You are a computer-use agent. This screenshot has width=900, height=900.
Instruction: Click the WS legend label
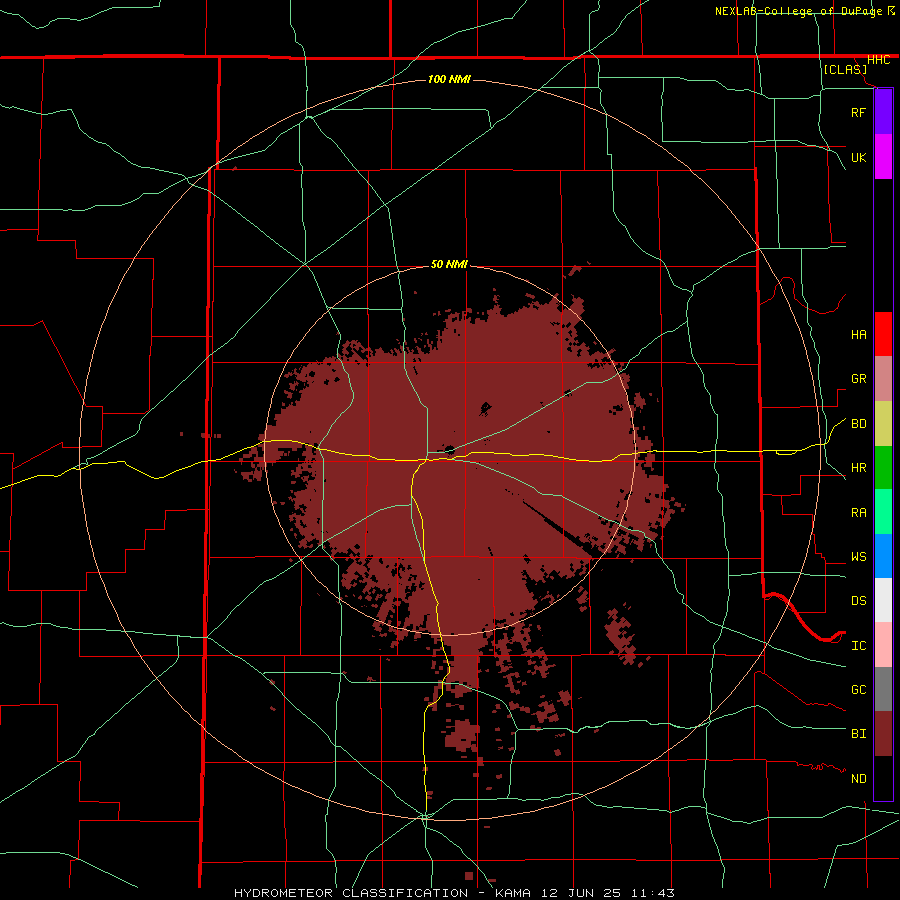click(858, 557)
